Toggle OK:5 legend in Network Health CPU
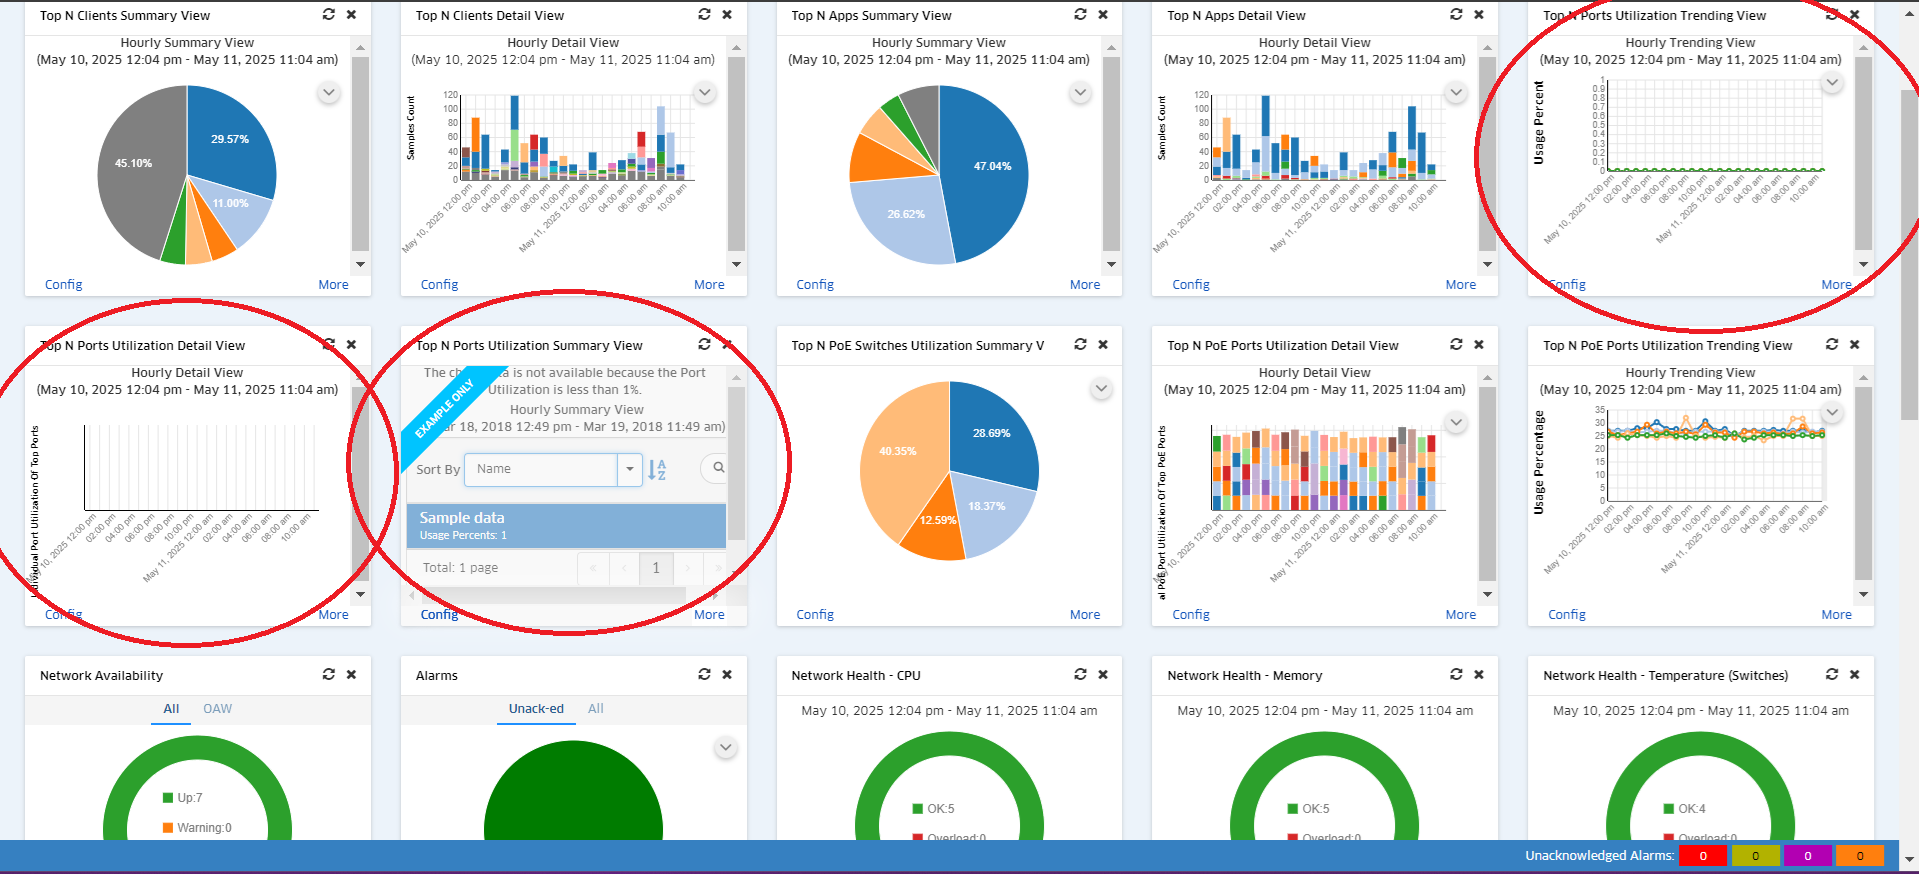 (x=934, y=809)
